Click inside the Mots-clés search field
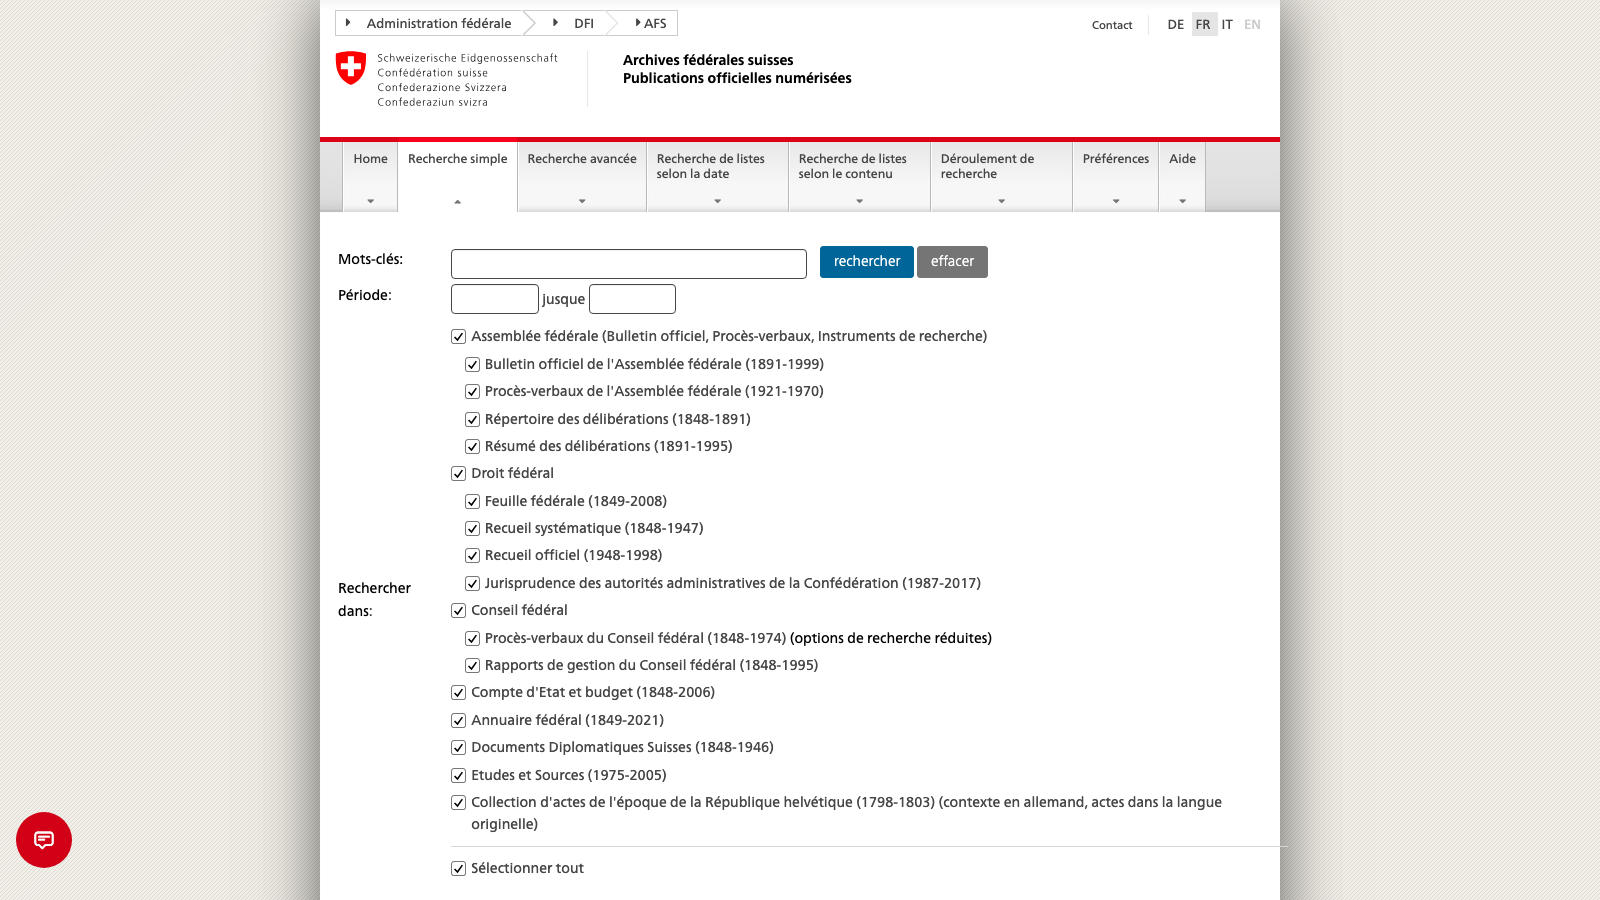Viewport: 1600px width, 900px height. [x=628, y=263]
